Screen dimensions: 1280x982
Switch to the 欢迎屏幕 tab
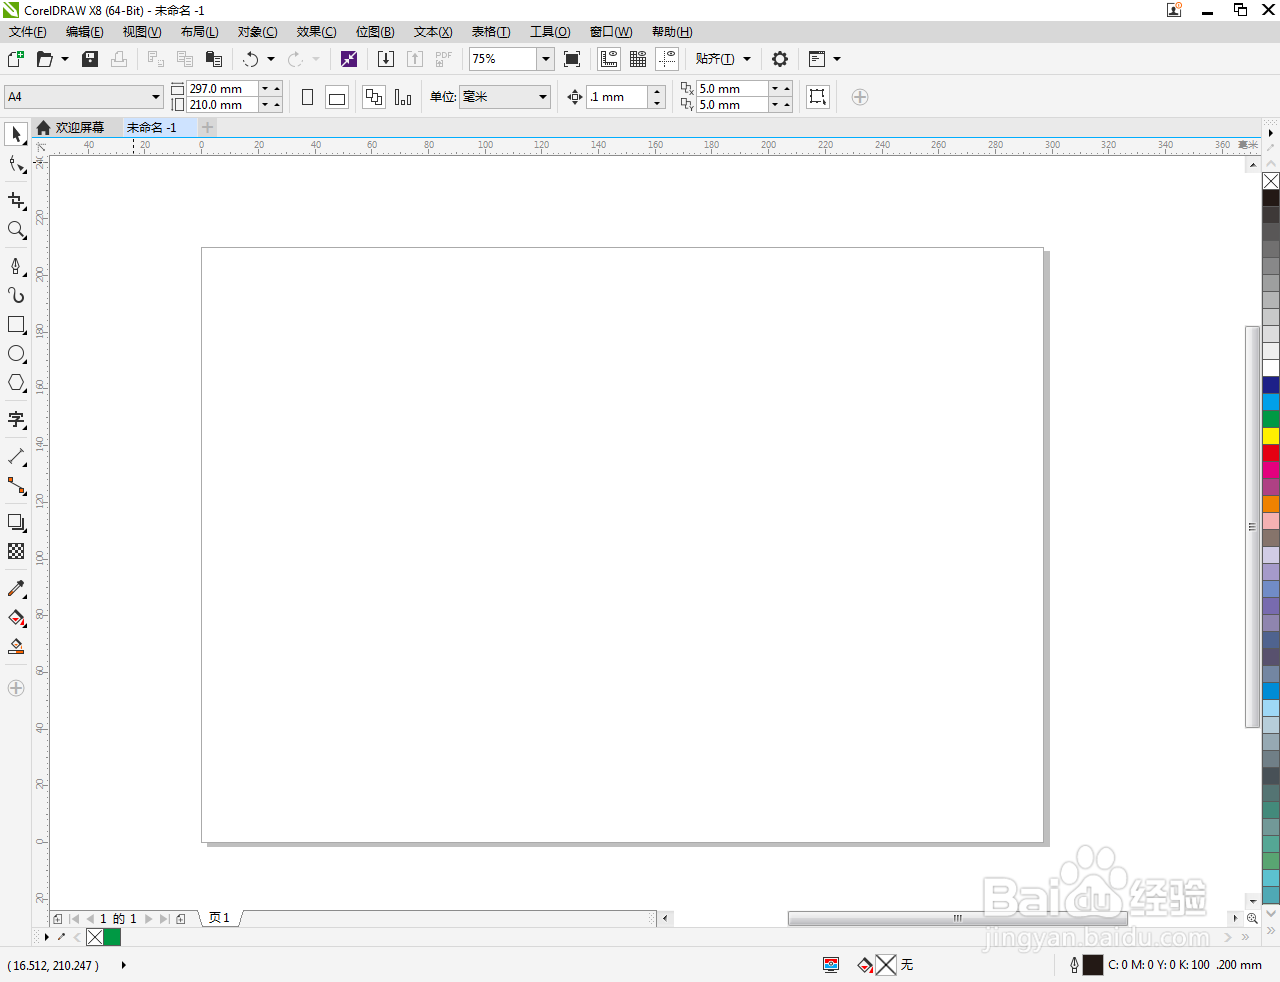pyautogui.click(x=78, y=127)
